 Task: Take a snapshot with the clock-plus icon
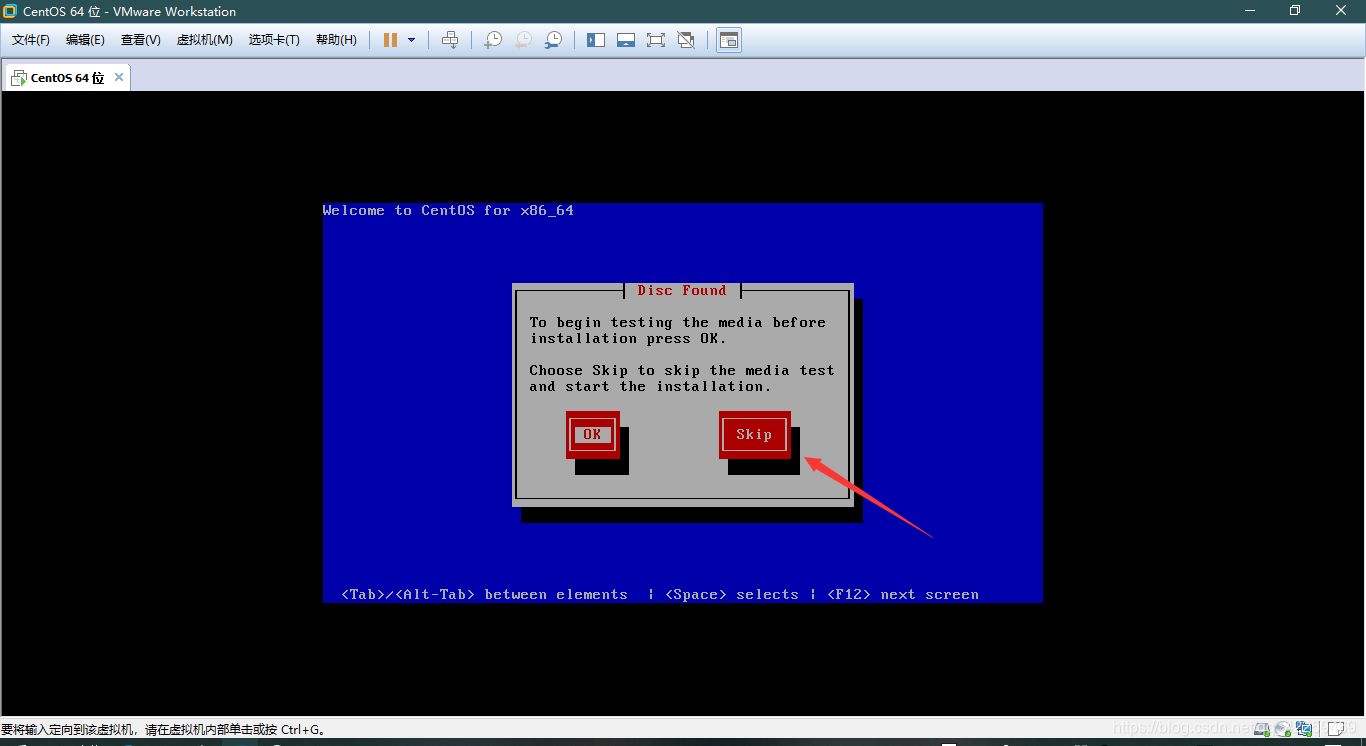493,40
